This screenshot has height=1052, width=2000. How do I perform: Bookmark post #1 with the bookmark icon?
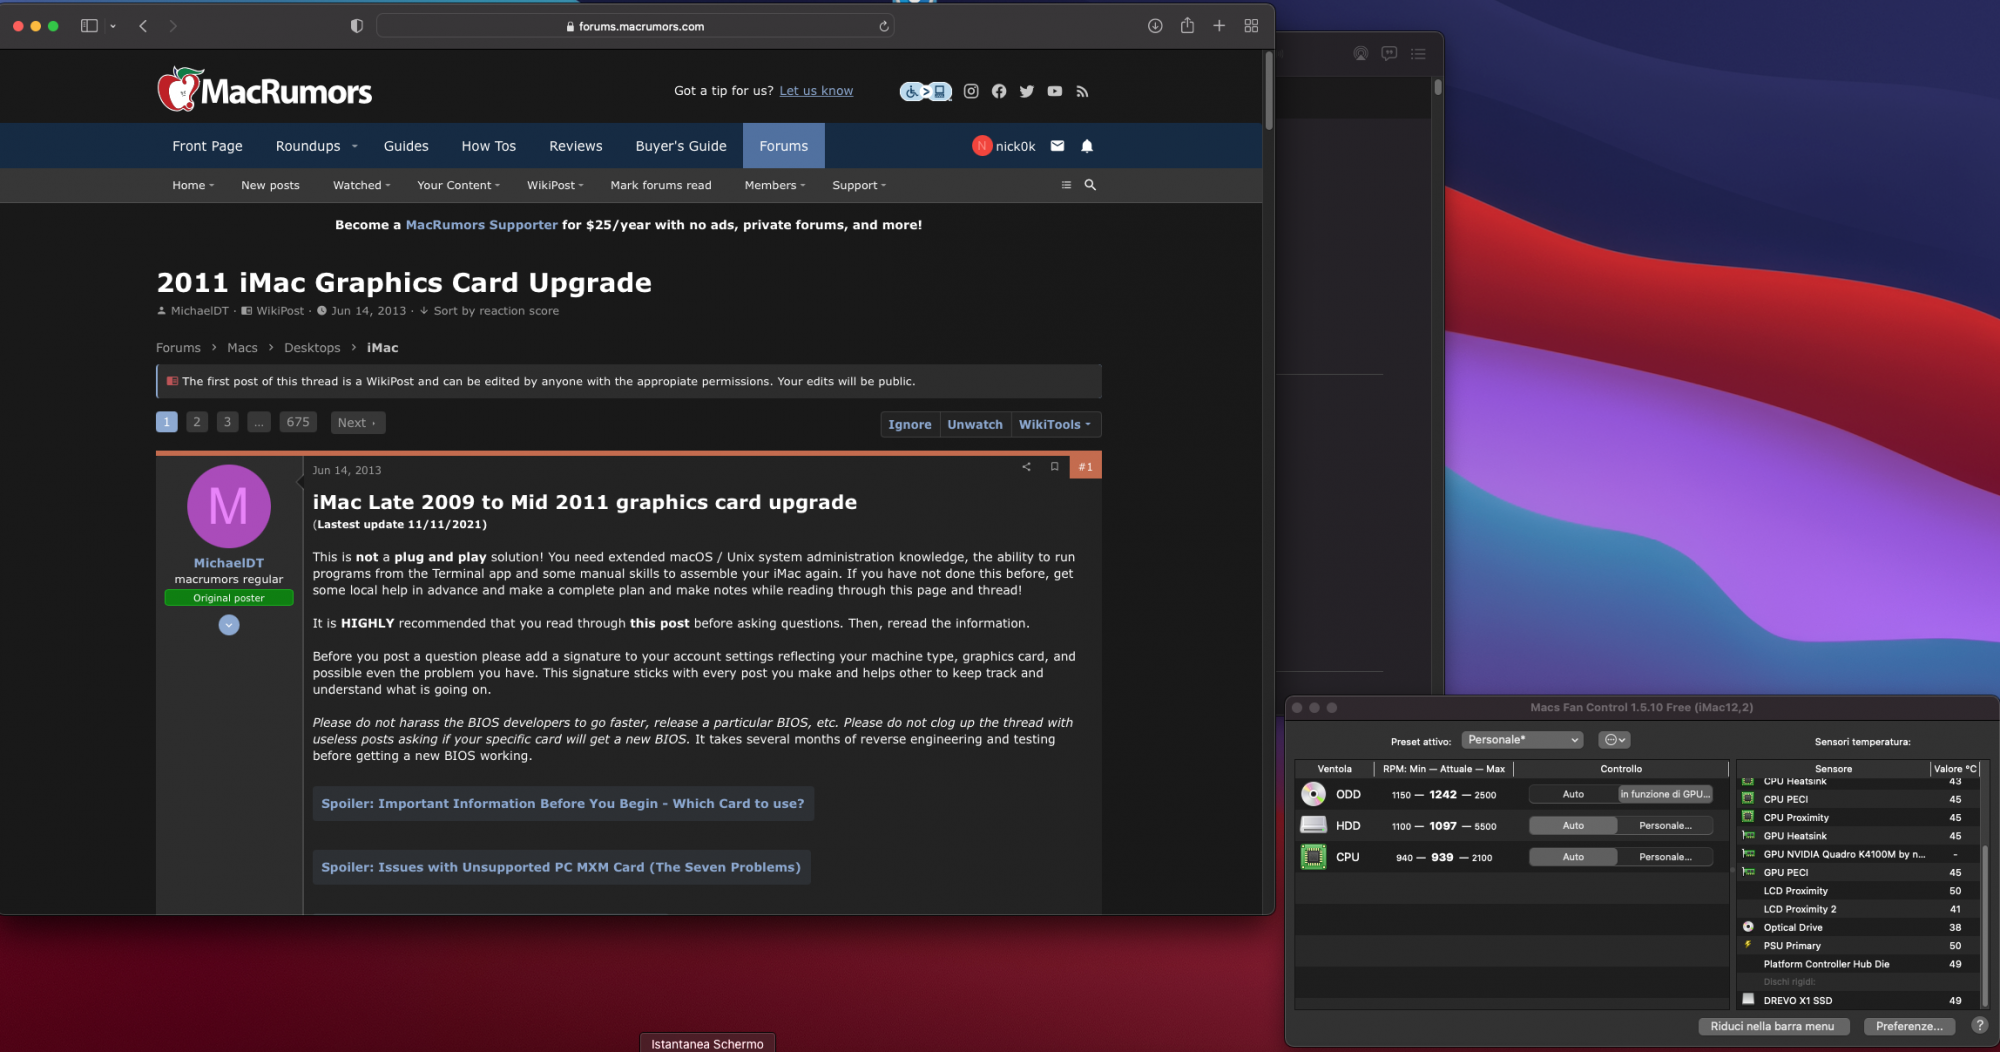tap(1054, 467)
